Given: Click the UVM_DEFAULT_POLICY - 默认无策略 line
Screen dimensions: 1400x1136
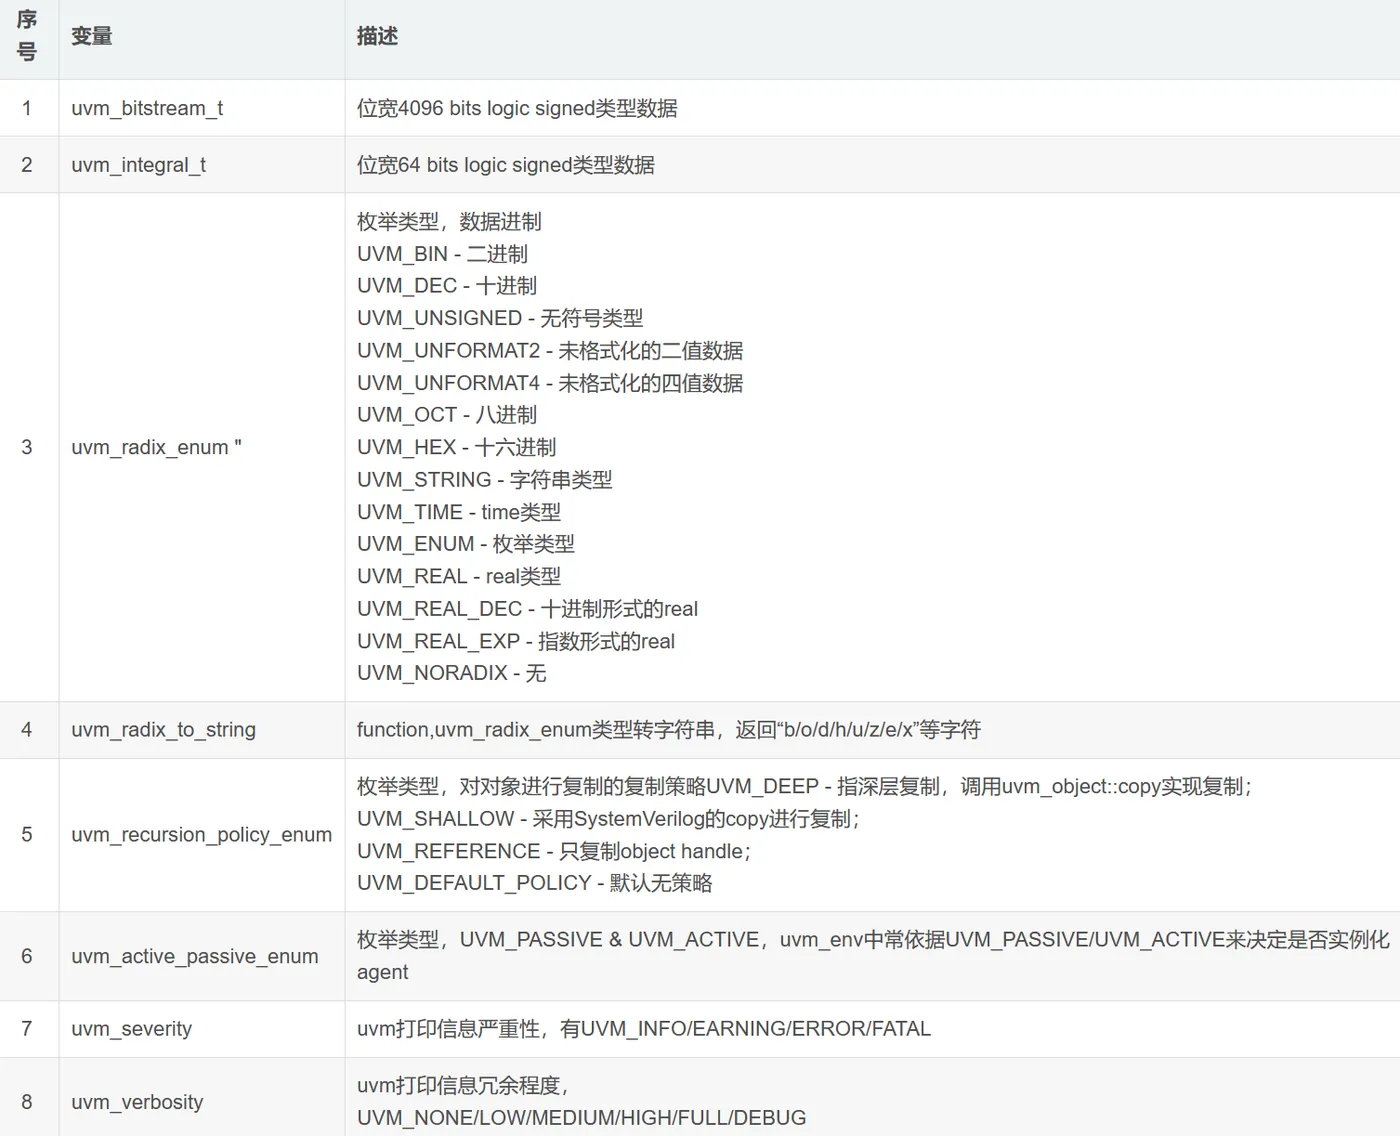Looking at the screenshot, I should click(x=535, y=883).
